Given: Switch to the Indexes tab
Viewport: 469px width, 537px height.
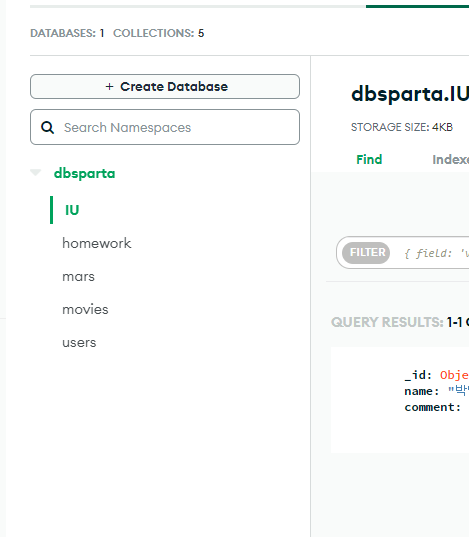Looking at the screenshot, I should tap(451, 159).
